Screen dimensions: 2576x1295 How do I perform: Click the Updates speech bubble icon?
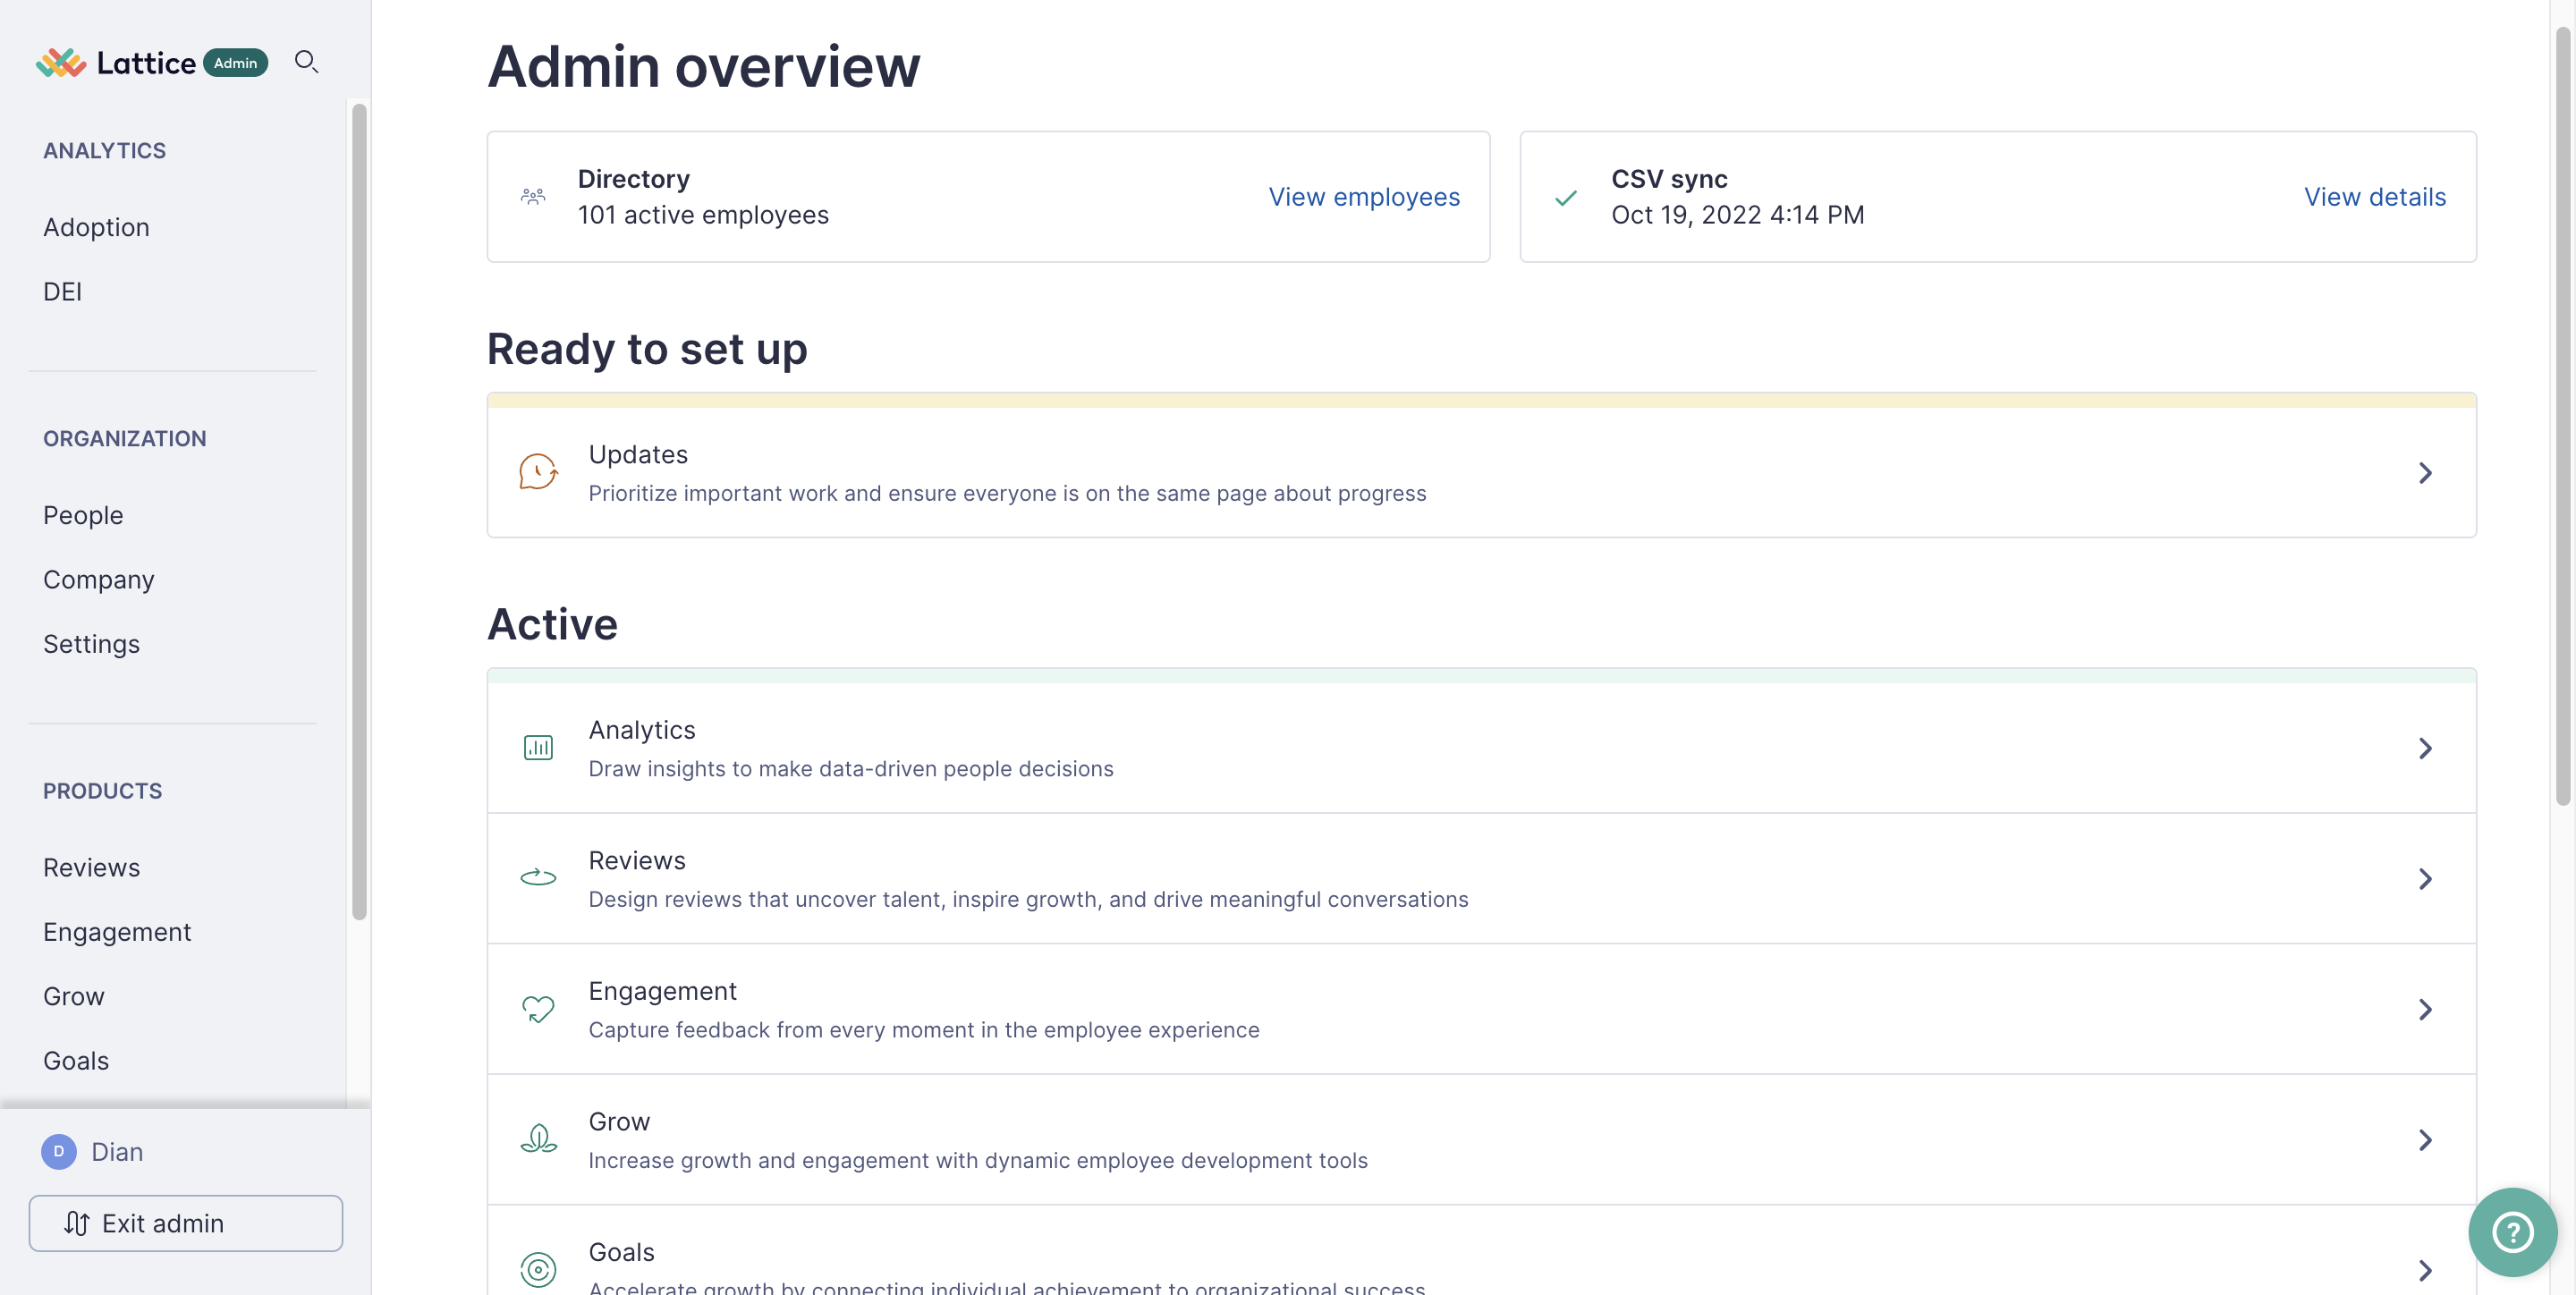pos(538,471)
